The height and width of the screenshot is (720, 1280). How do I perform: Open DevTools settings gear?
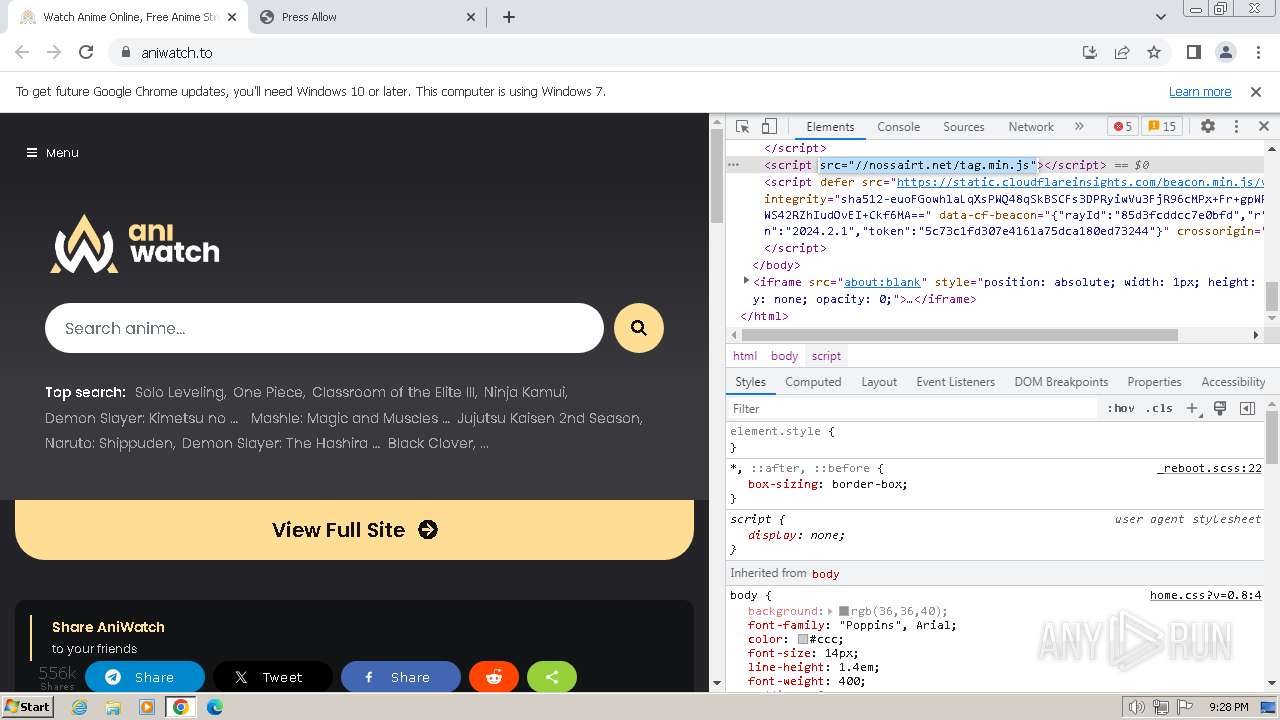[x=1208, y=127]
